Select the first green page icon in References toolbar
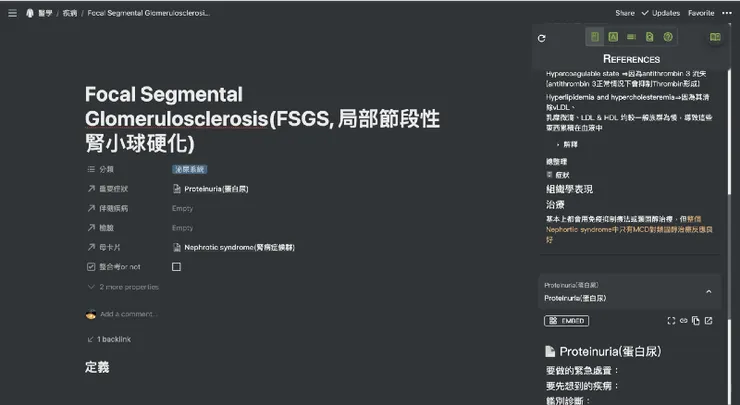 [595, 37]
